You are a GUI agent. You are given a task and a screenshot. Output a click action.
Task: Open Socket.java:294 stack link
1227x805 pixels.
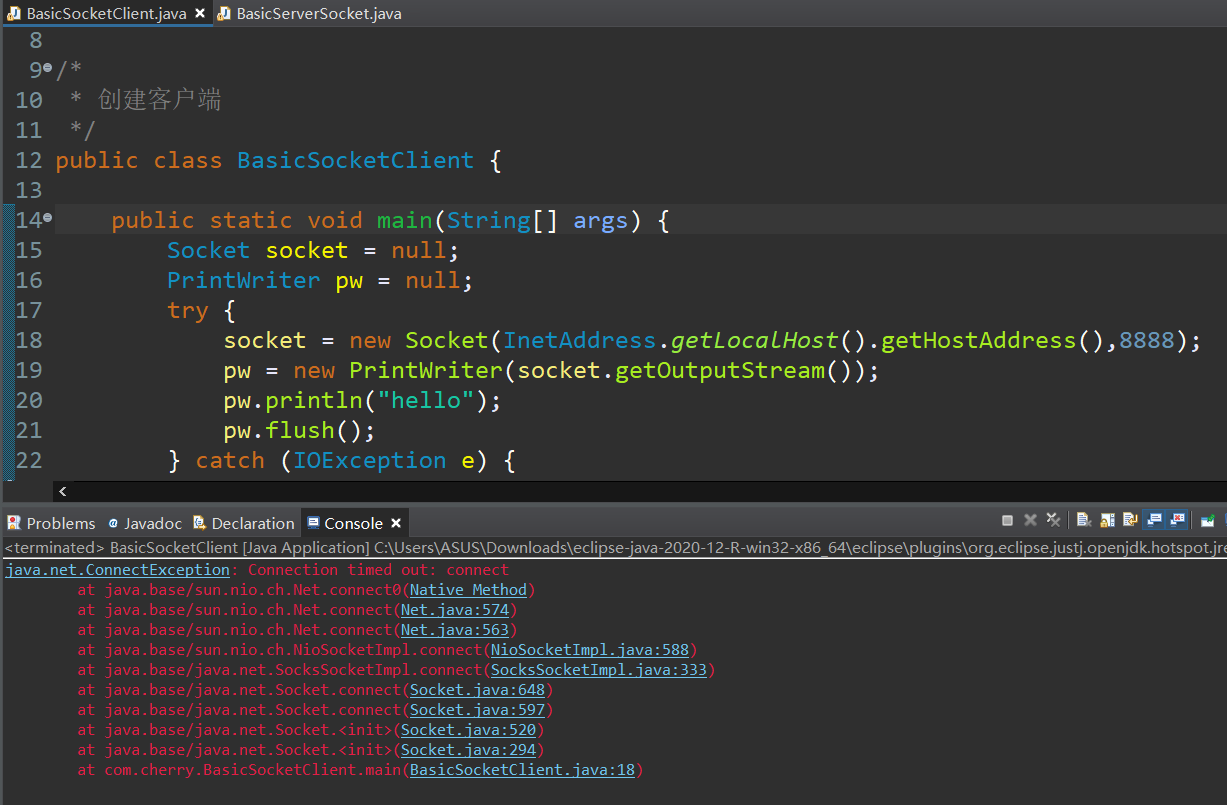point(468,750)
